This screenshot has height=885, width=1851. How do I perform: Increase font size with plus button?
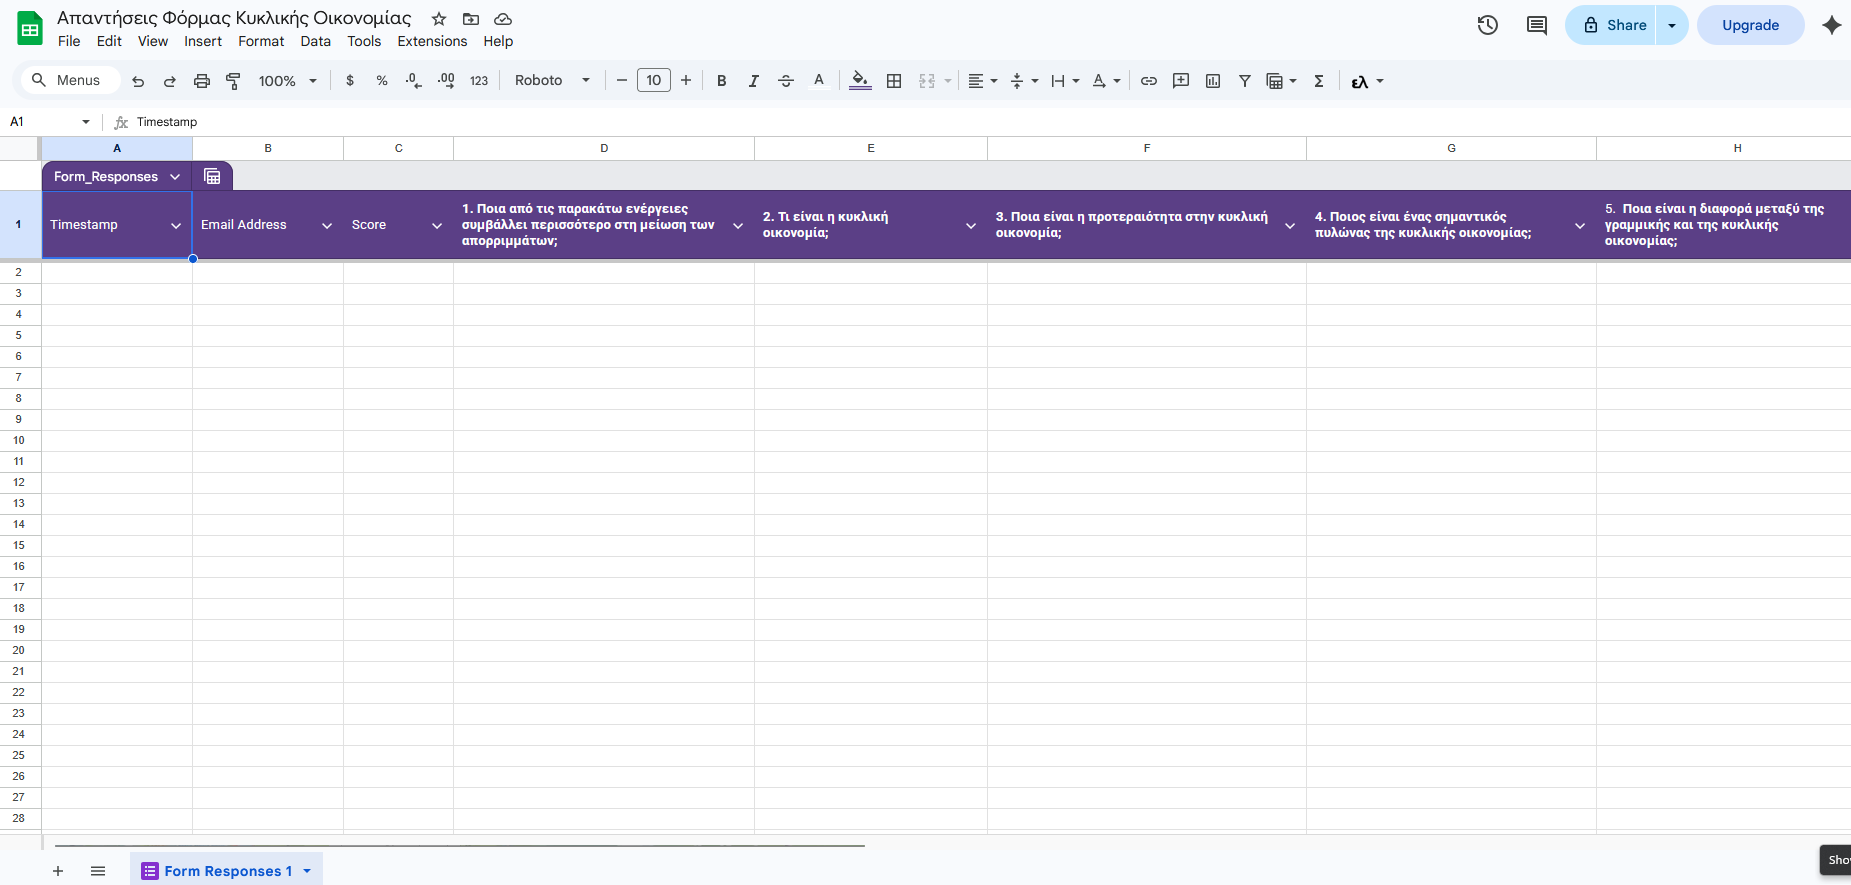686,81
